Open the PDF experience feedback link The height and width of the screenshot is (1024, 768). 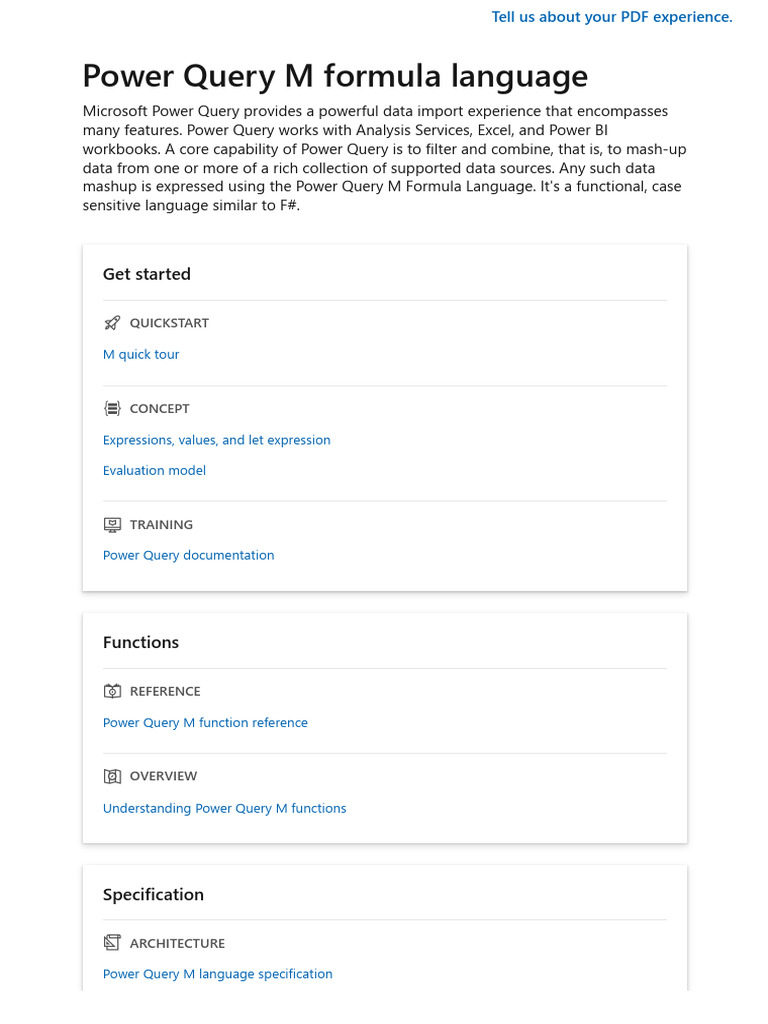click(612, 17)
